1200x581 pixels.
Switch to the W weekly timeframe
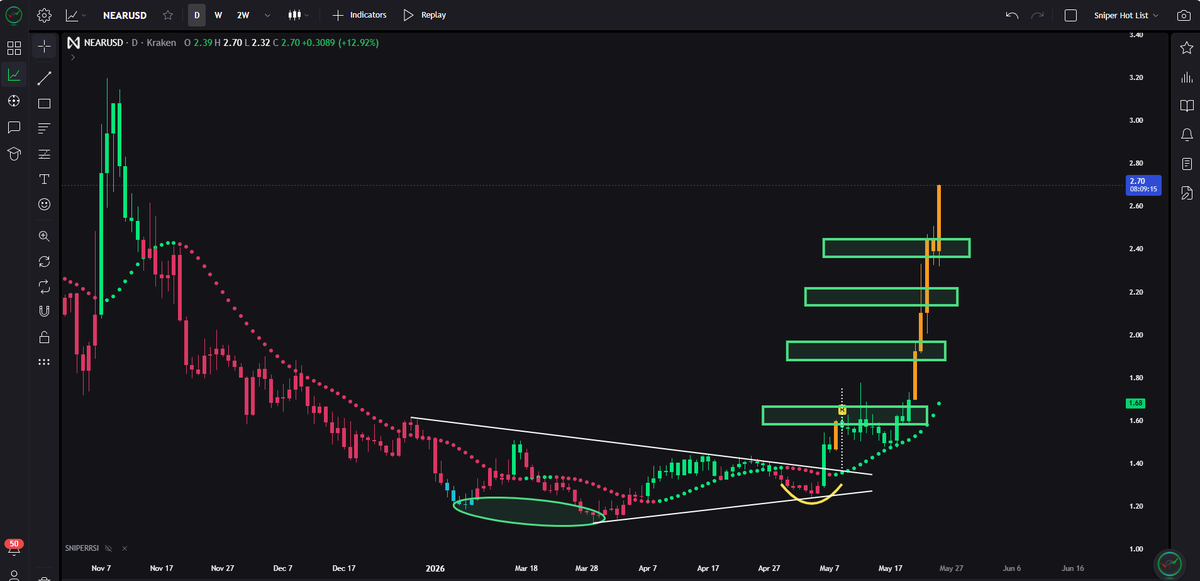coord(218,15)
